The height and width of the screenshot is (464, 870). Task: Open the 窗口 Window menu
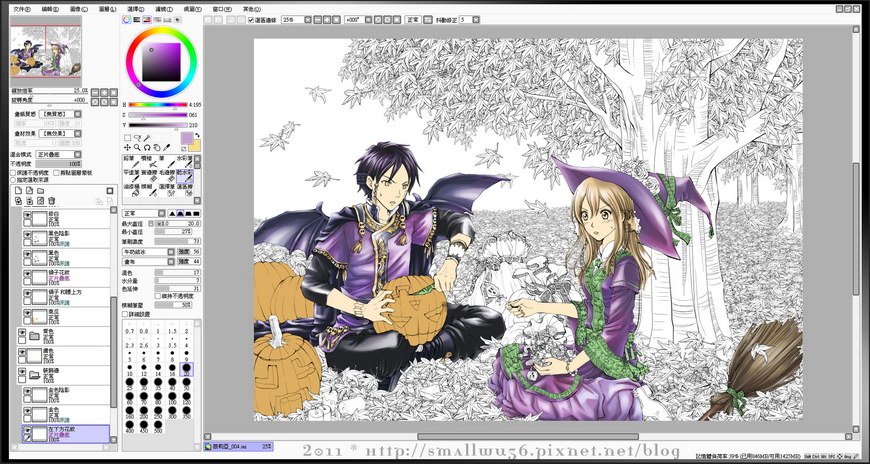click(222, 9)
